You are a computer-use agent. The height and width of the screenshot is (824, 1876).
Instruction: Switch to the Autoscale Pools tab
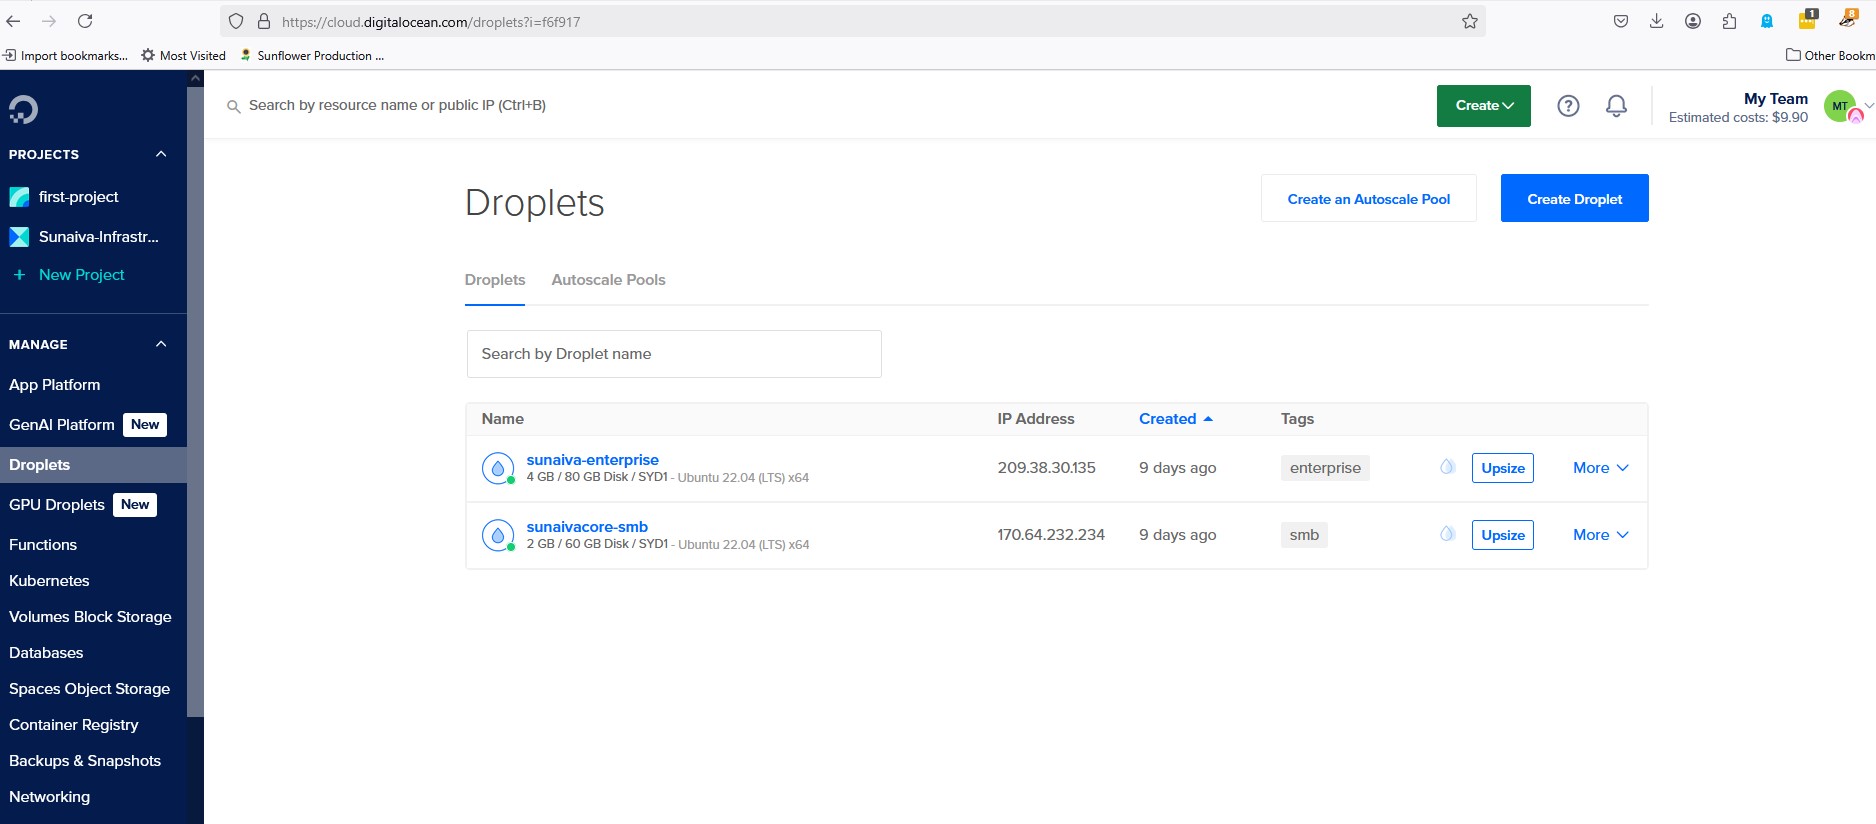coord(608,280)
